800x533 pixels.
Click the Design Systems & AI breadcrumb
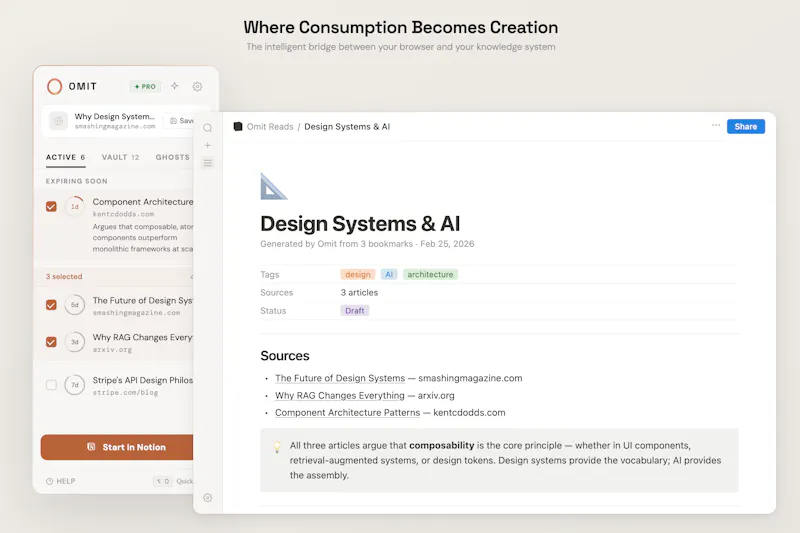coord(347,126)
